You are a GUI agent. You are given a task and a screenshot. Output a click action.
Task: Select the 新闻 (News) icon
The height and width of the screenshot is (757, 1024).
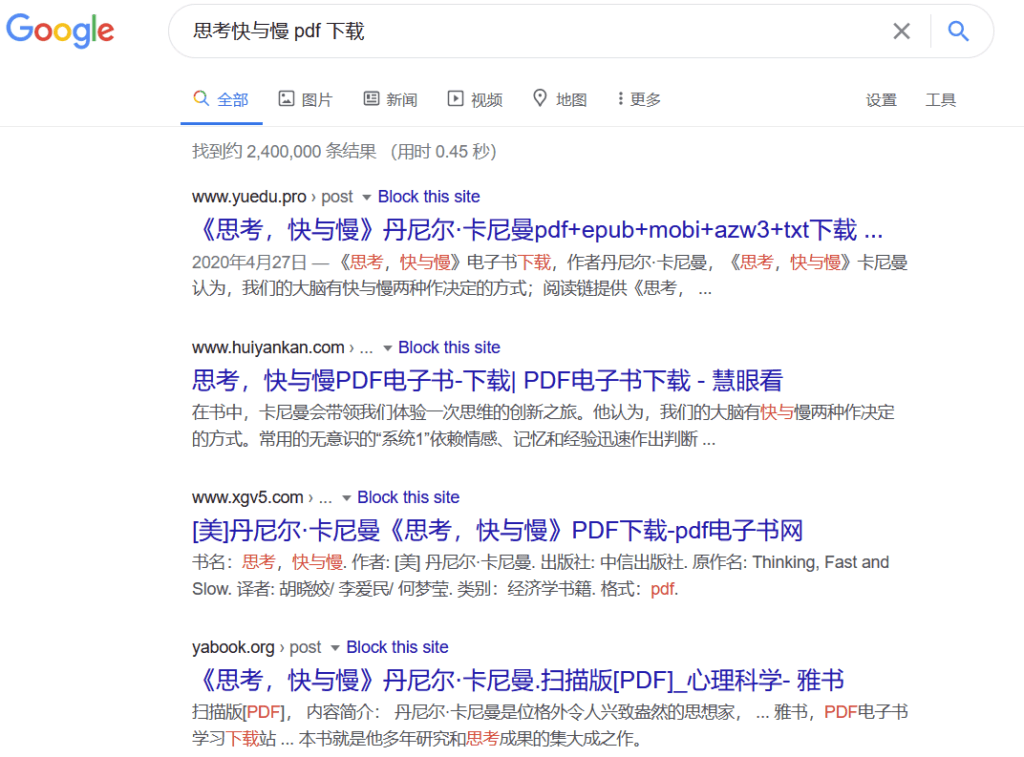tap(370, 99)
